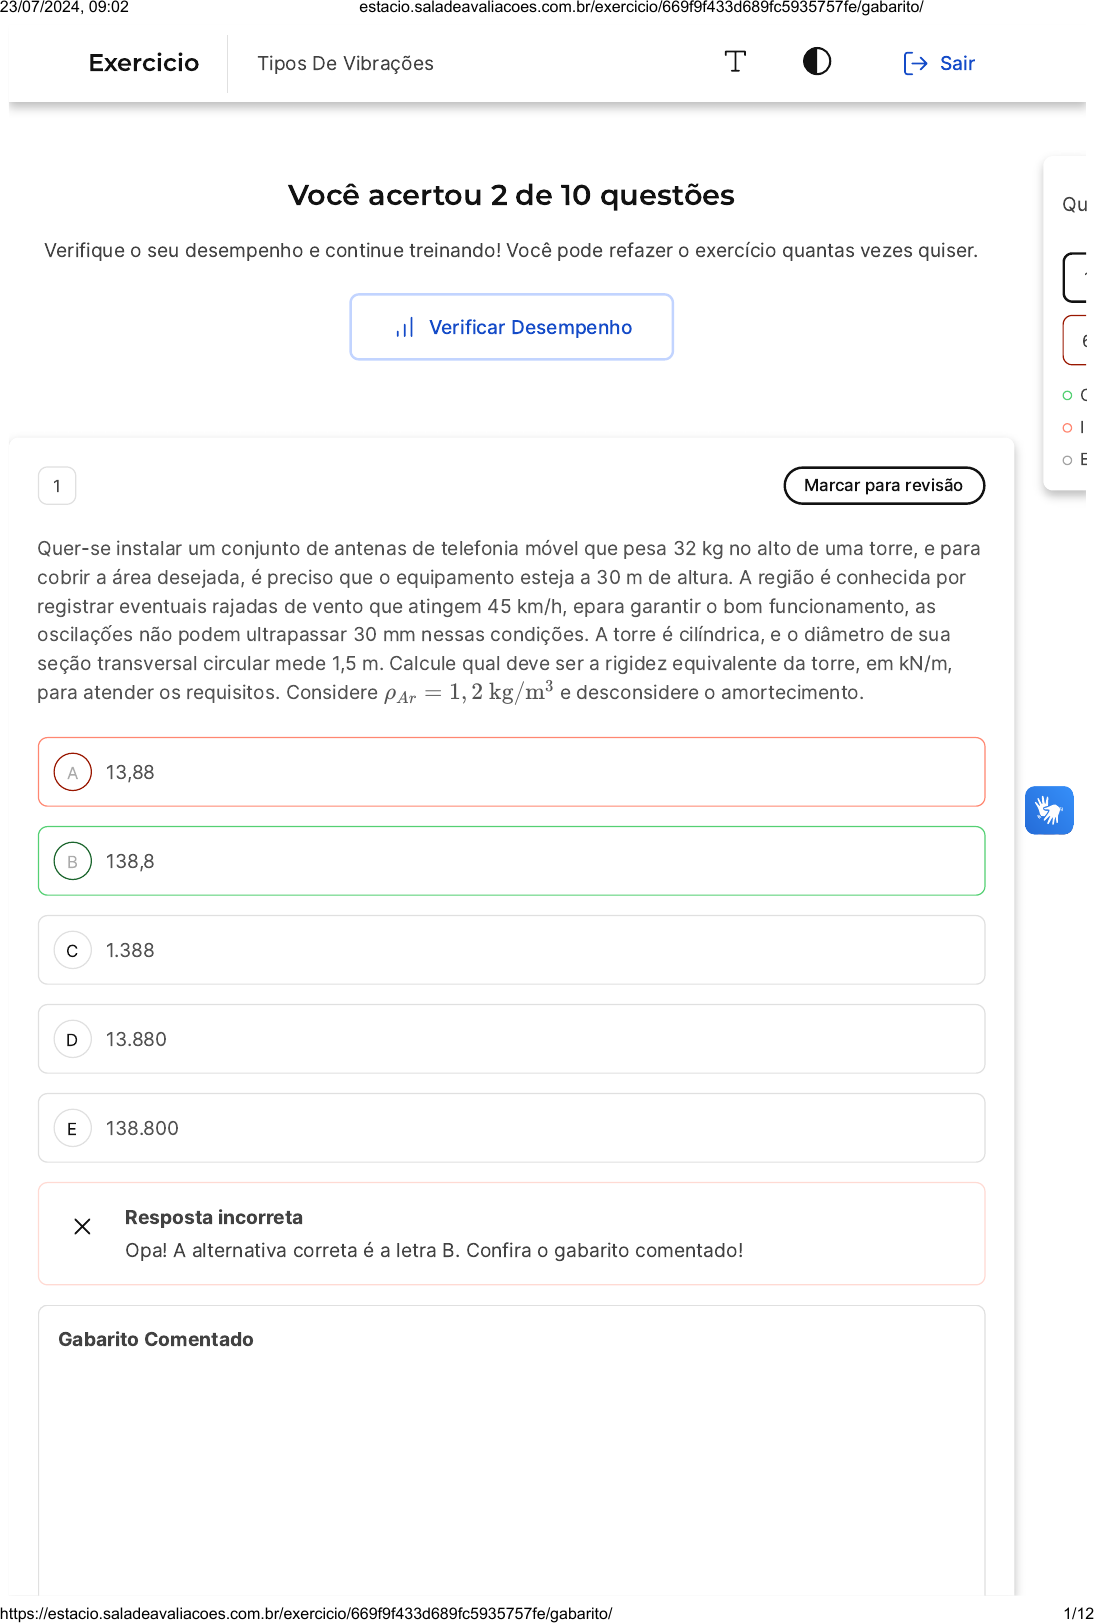Click the font size T icon

tap(735, 62)
